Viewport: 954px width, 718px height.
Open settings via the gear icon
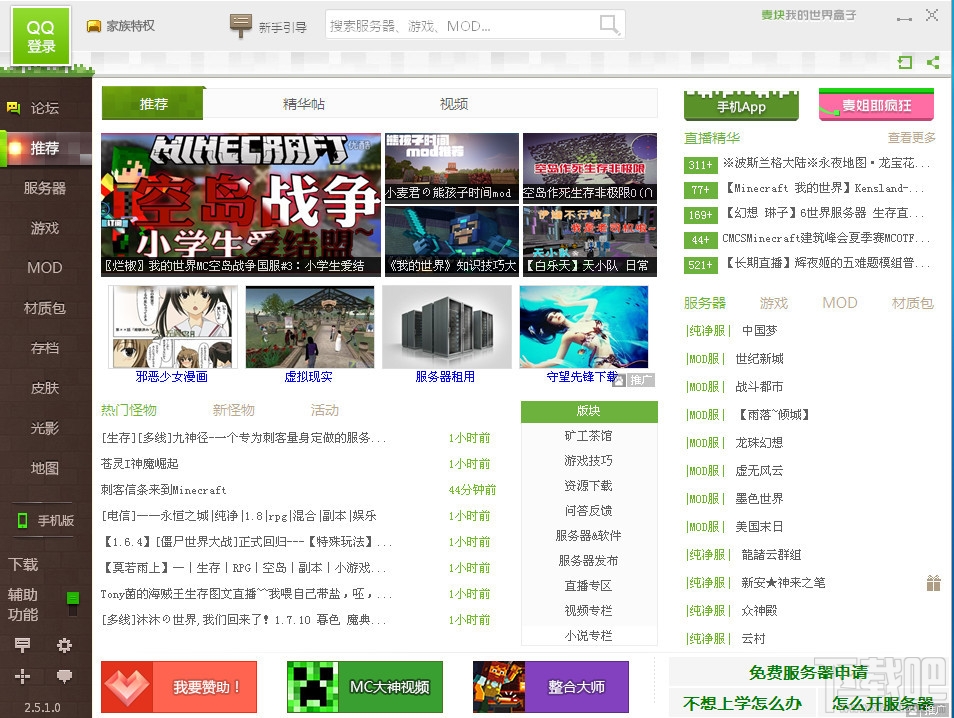(x=64, y=644)
